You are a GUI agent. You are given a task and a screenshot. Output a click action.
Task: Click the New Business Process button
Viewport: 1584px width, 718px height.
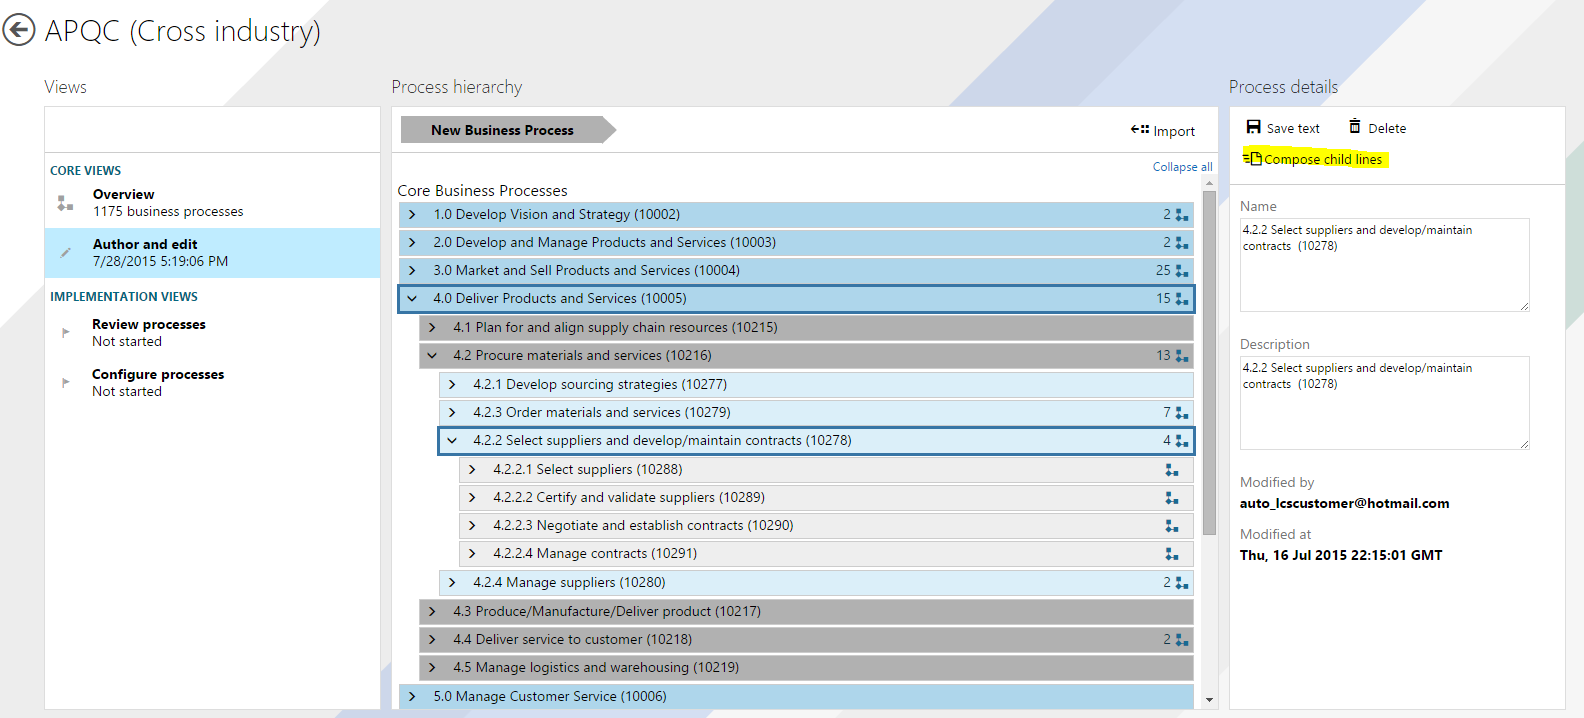[x=502, y=130]
